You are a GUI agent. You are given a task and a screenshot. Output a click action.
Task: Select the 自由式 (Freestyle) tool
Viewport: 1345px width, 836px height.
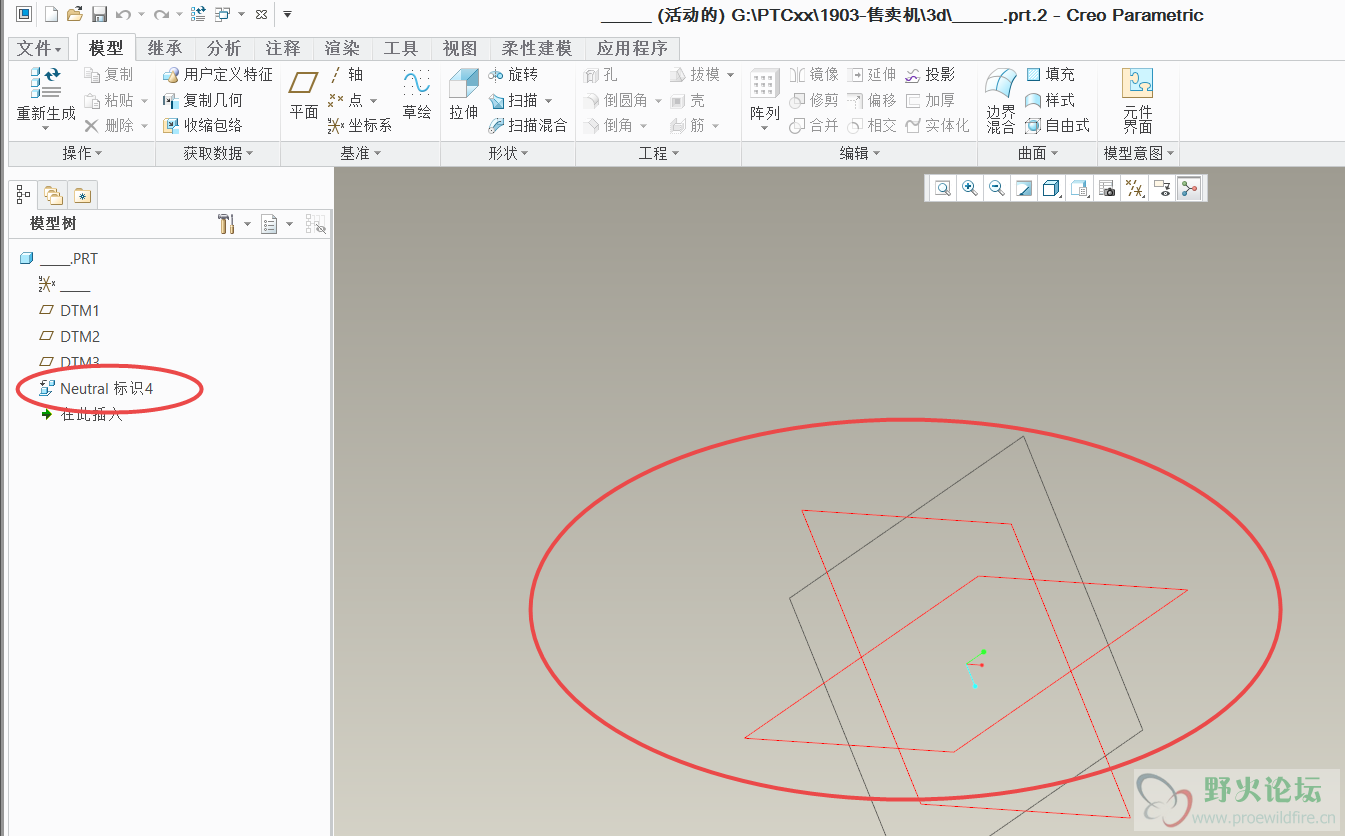click(1058, 126)
